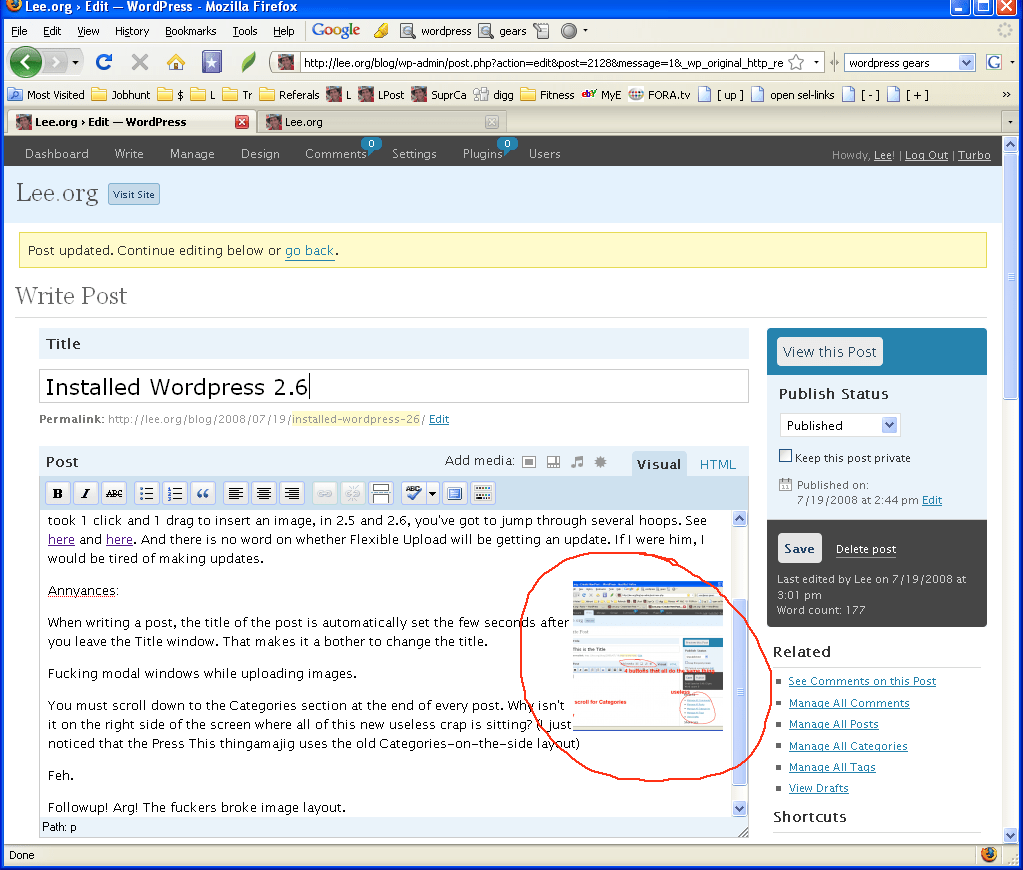
Task: Add video via media icon
Action: [553, 462]
